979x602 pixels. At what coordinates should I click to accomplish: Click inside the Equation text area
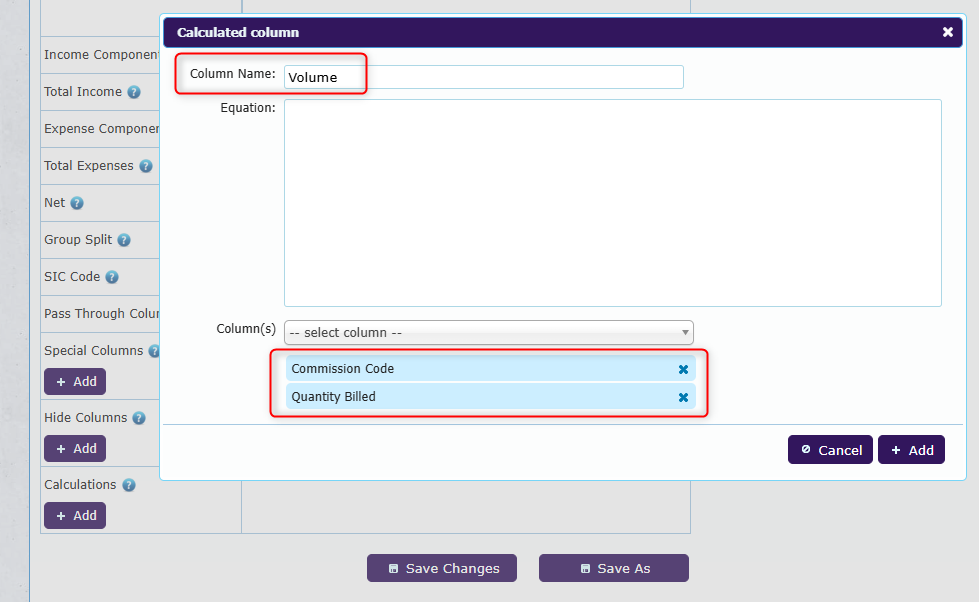pyautogui.click(x=612, y=203)
